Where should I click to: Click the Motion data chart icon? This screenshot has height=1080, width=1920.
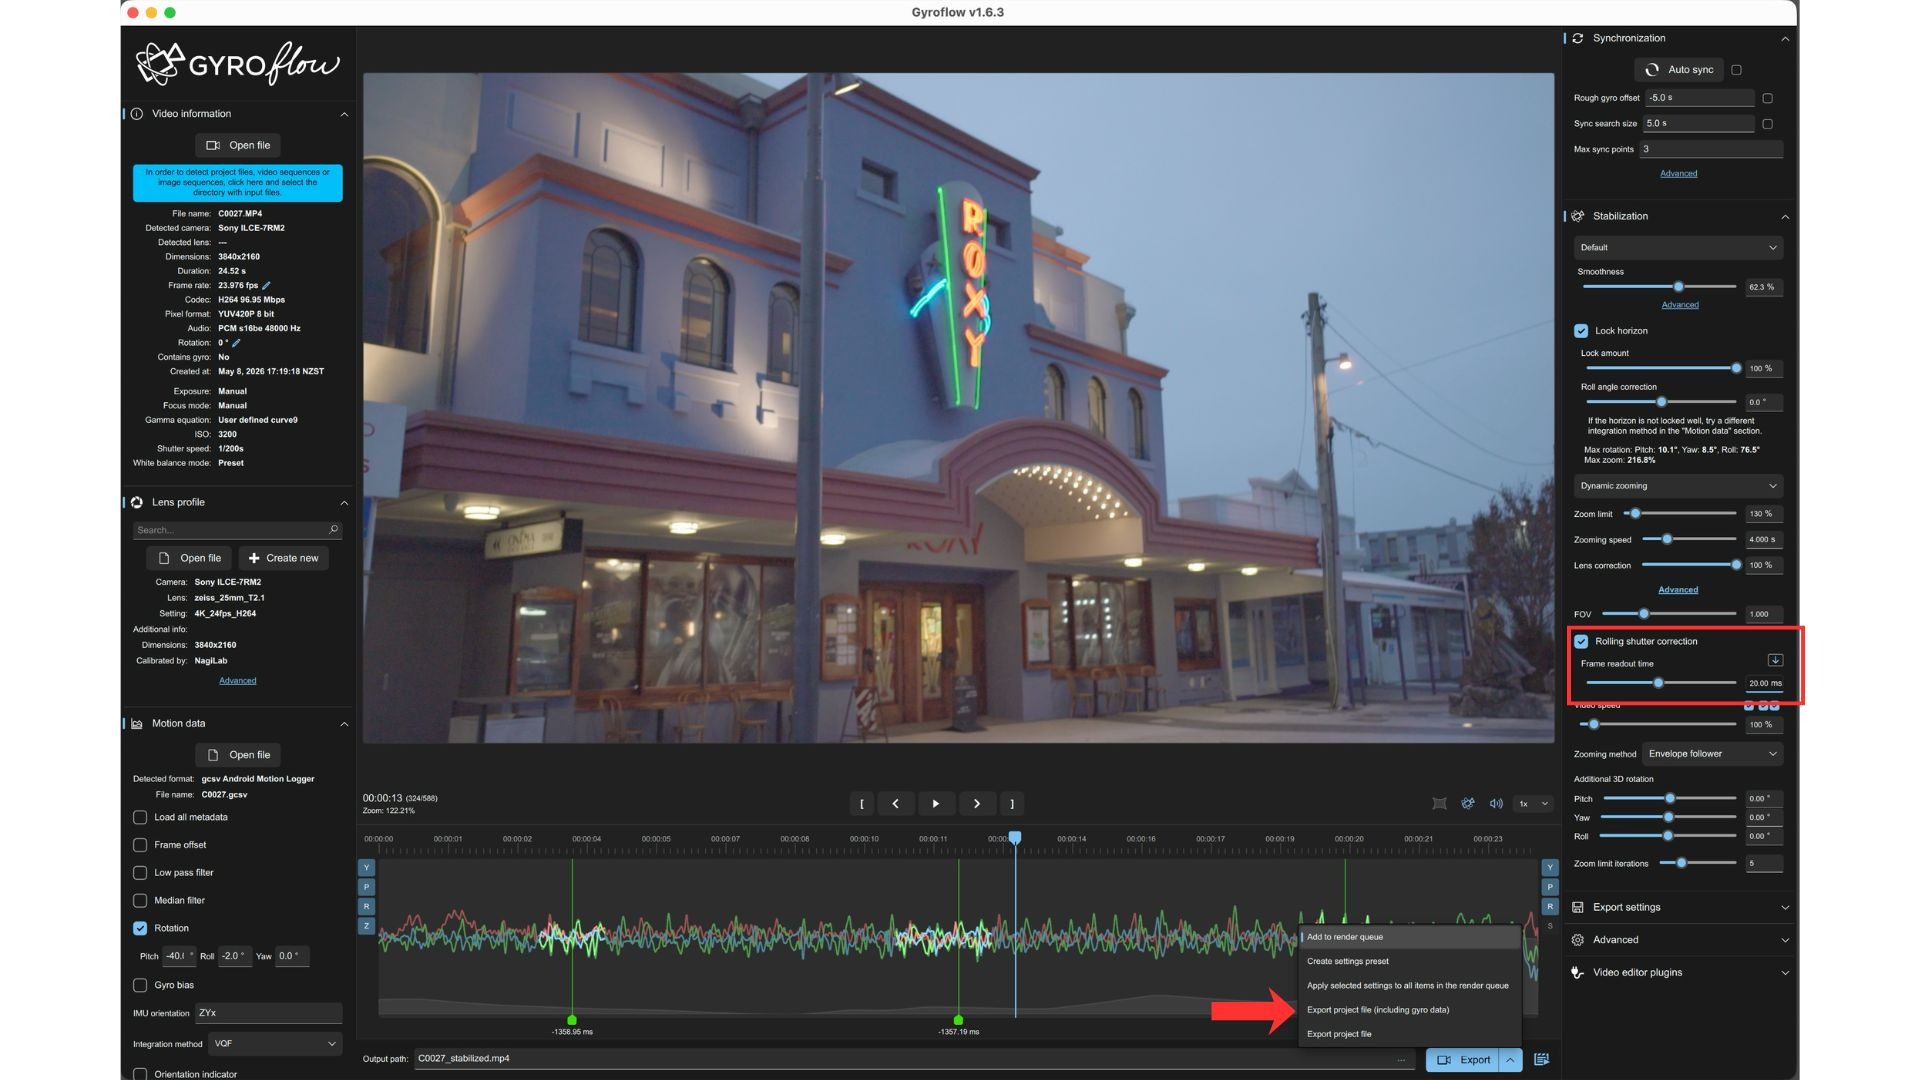point(137,723)
